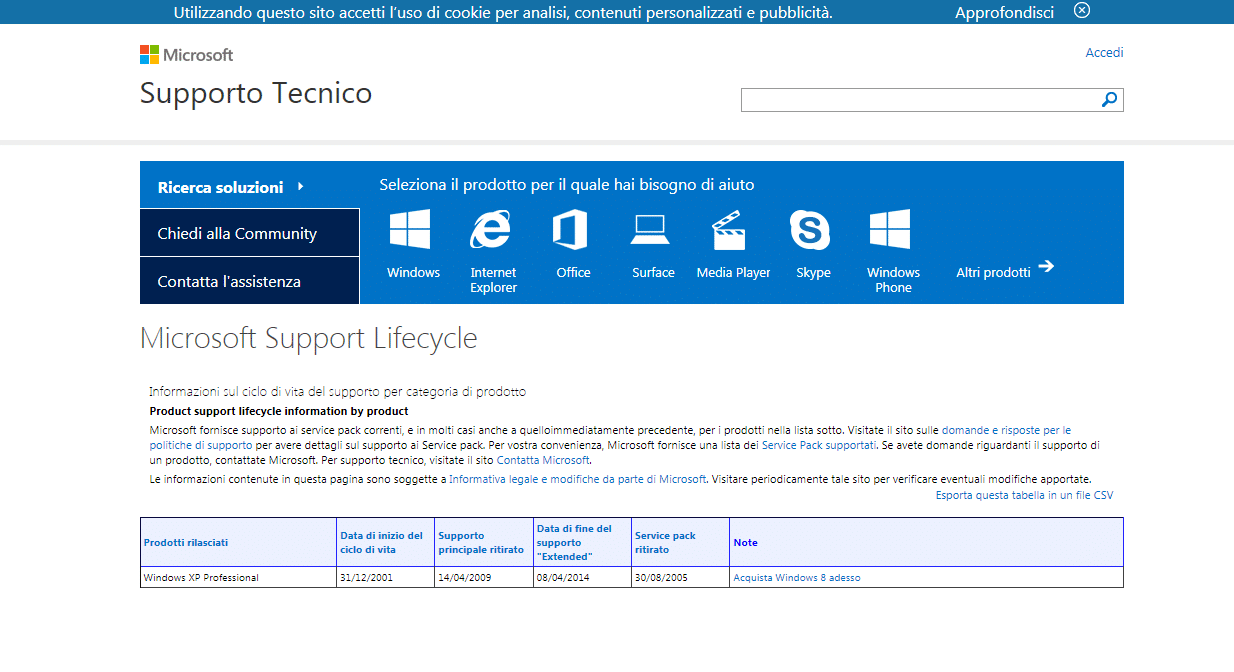
Task: Click the Supporto Tecnico heading
Action: pyautogui.click(x=256, y=93)
